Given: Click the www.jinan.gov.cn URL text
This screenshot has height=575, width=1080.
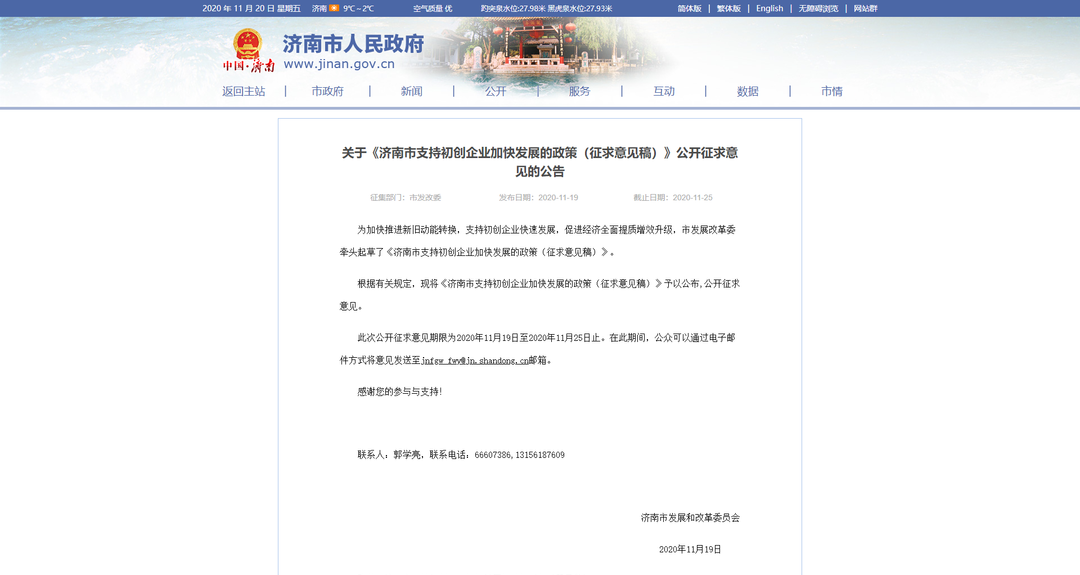Looking at the screenshot, I should tap(339, 64).
